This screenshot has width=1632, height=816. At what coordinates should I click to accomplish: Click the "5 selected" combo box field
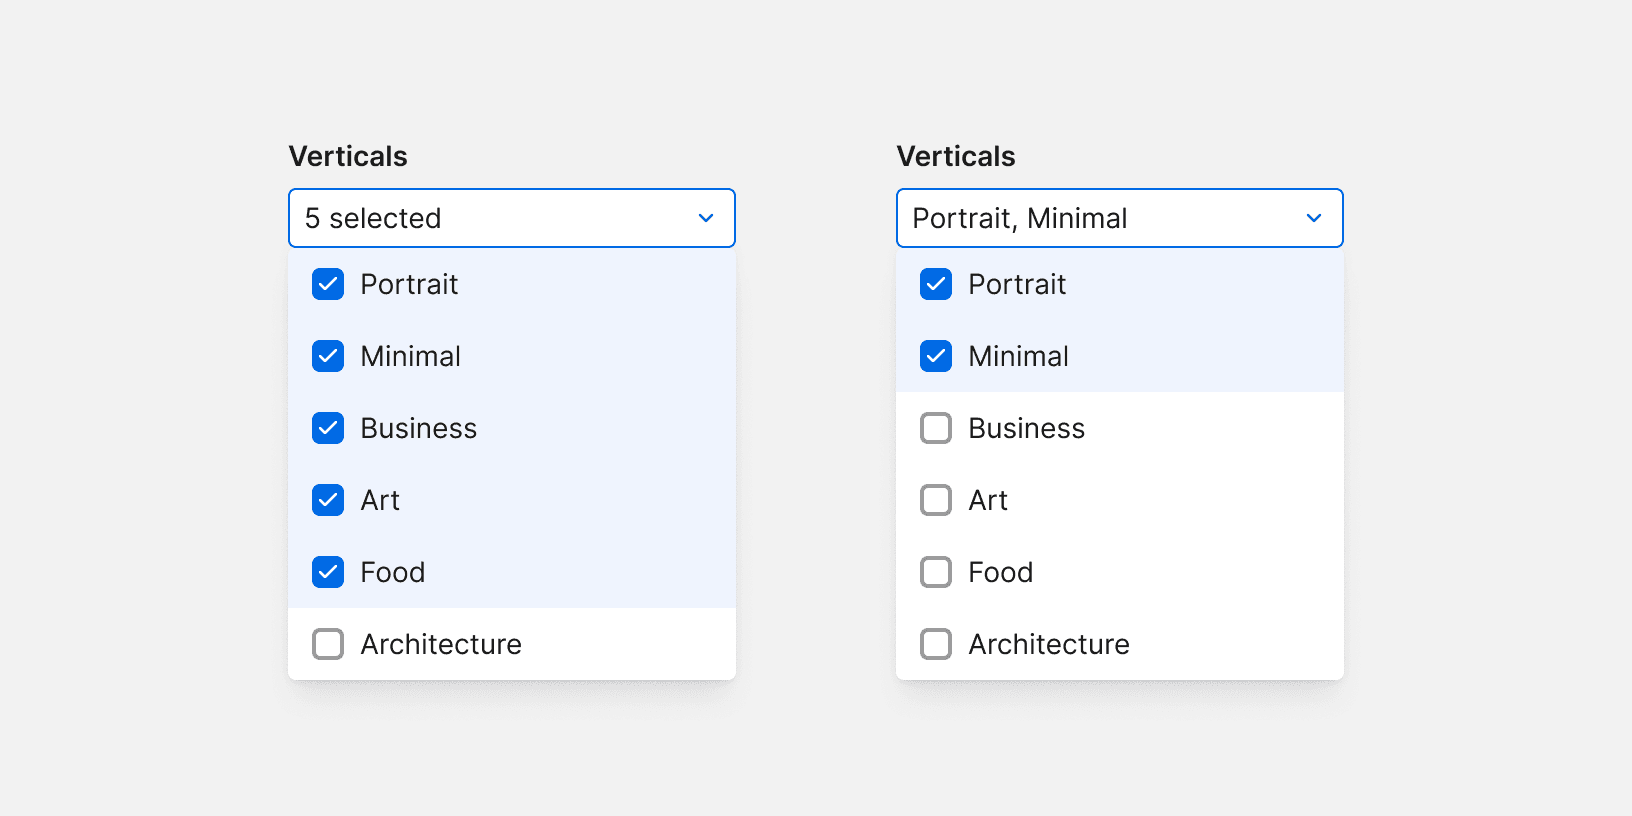480,218
